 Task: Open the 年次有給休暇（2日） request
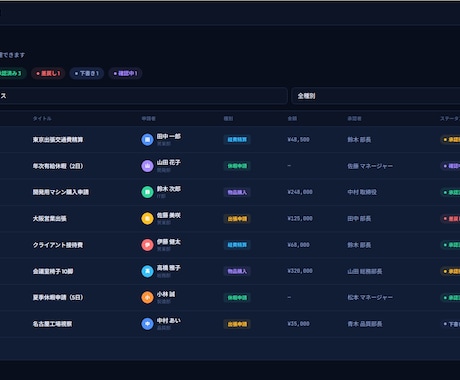coord(58,166)
